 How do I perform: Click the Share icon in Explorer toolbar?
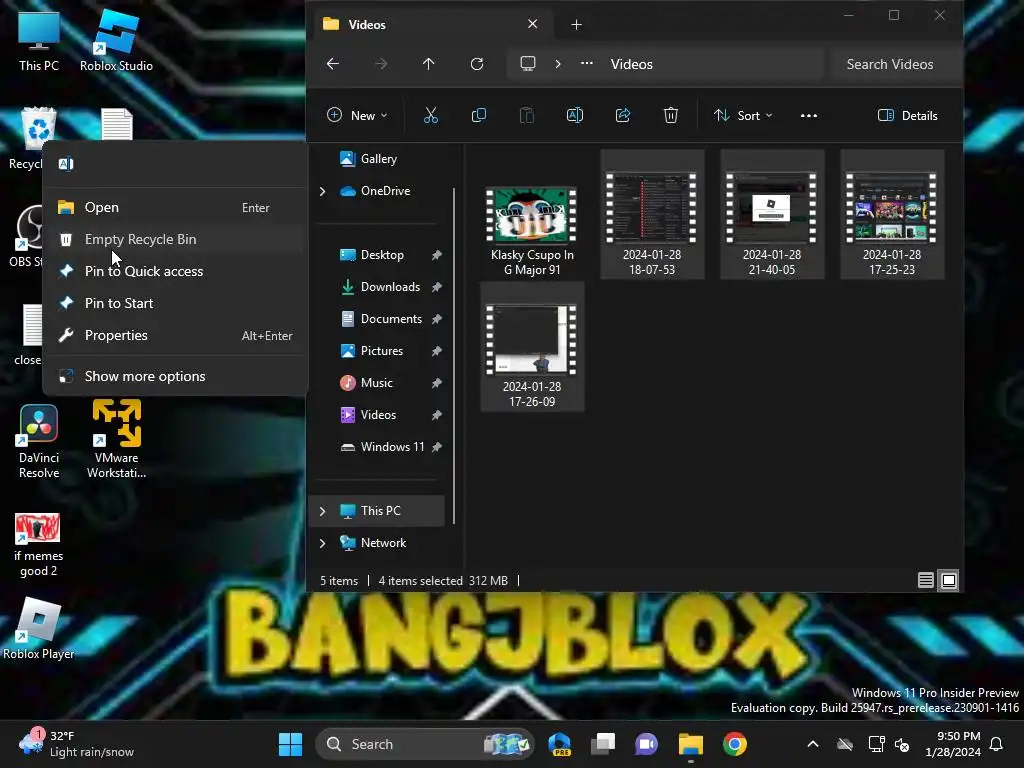pos(622,116)
